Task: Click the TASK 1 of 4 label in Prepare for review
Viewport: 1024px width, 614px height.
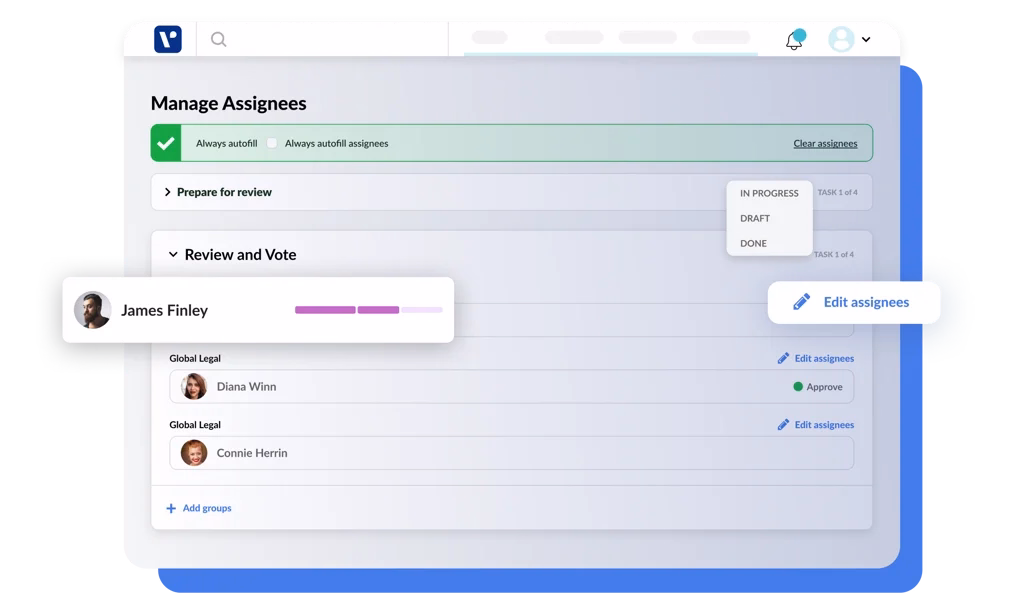Action: click(838, 192)
